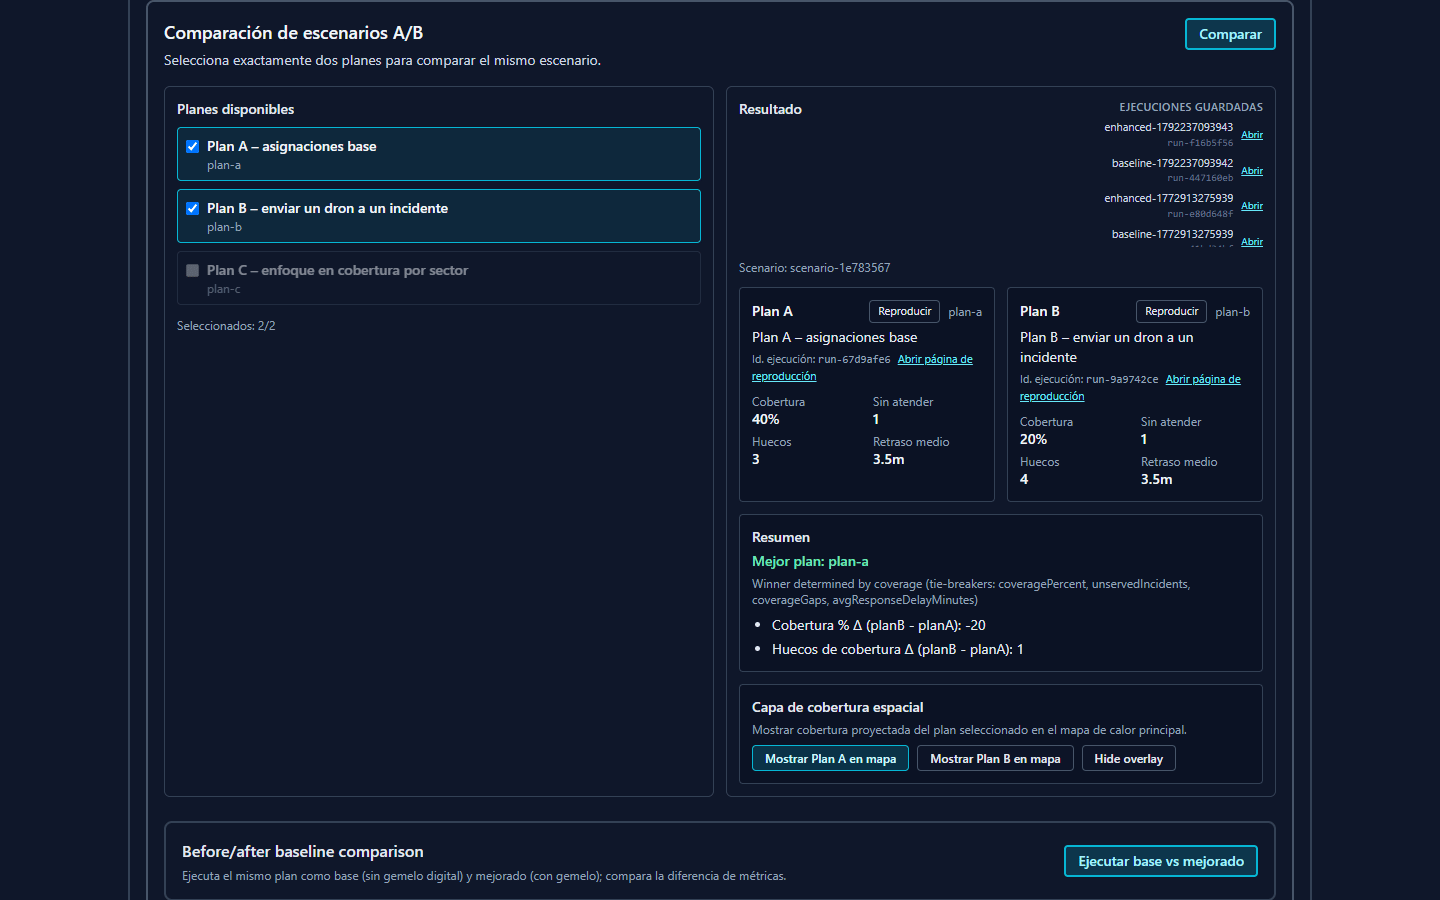Click Plan B Cobertura 20% value
The image size is (1440, 900).
point(1033,440)
